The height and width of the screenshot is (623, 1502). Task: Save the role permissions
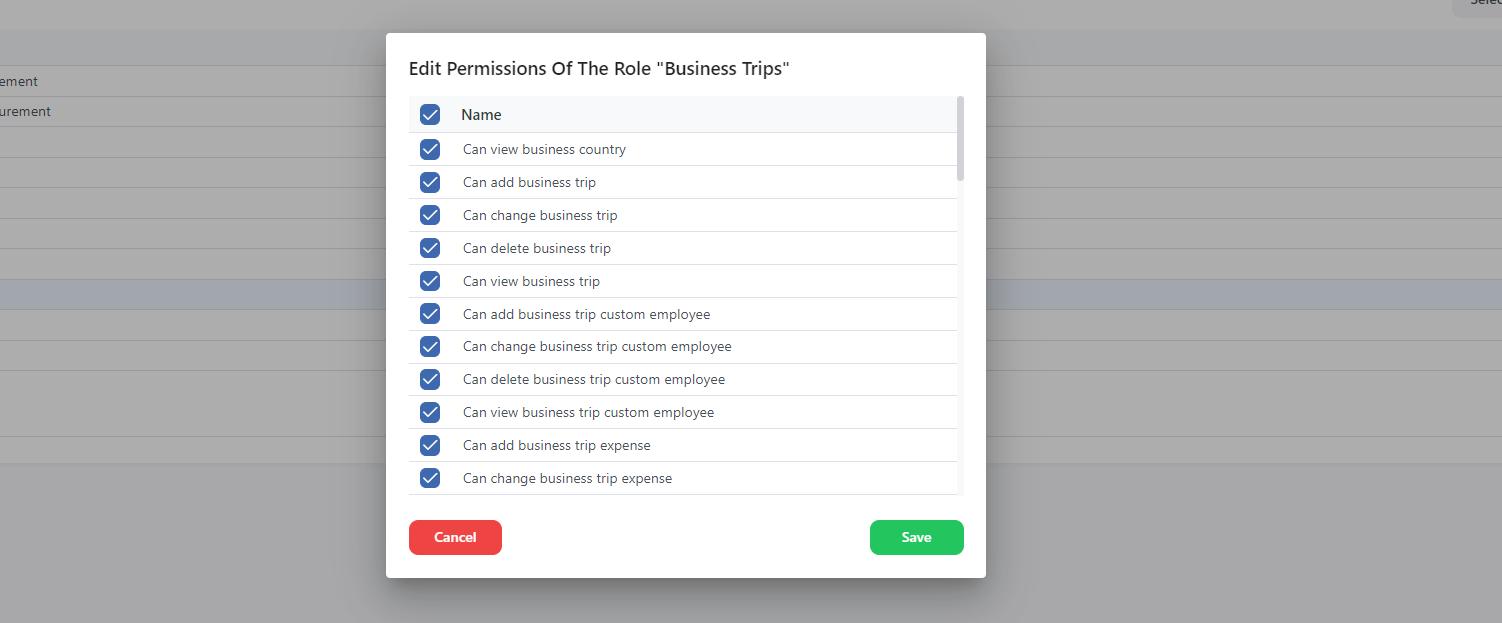(916, 537)
